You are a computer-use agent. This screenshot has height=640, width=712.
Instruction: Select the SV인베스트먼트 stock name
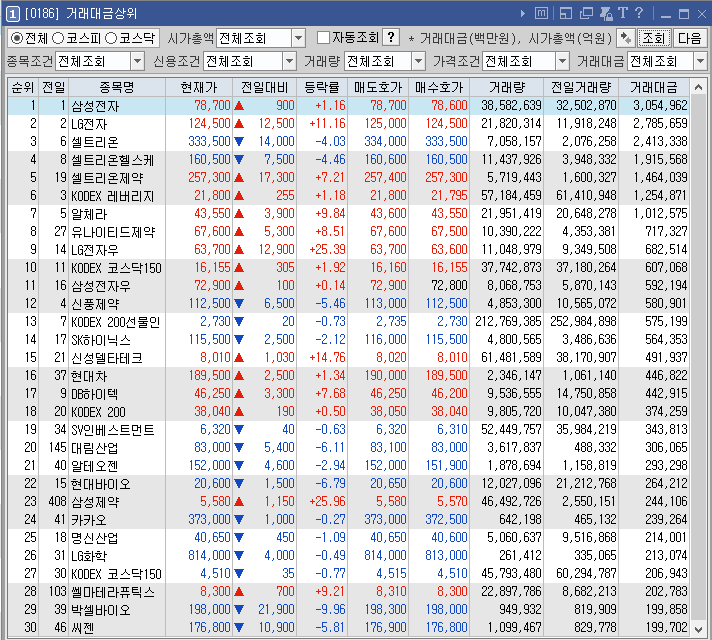[x=113, y=430]
